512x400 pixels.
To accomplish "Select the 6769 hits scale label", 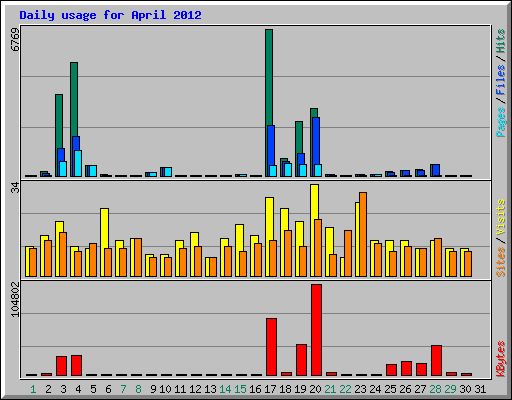I will [x=15, y=39].
